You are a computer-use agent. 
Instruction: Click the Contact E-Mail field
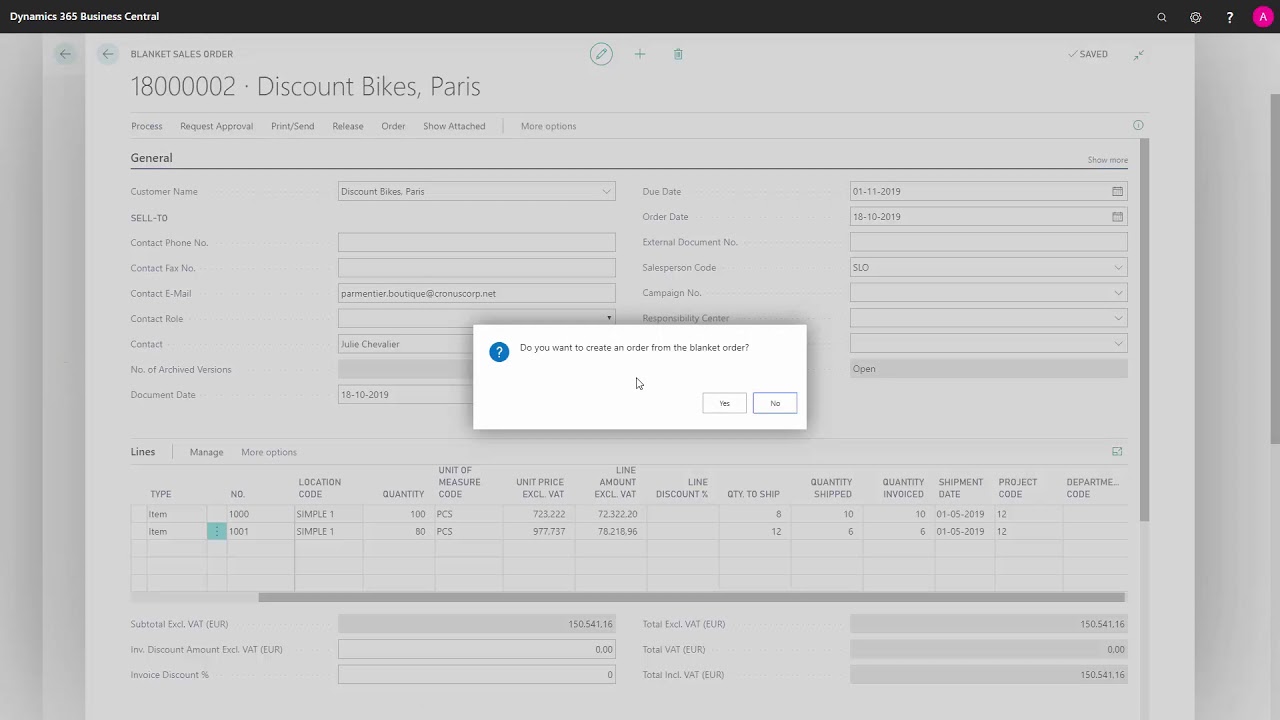click(476, 293)
